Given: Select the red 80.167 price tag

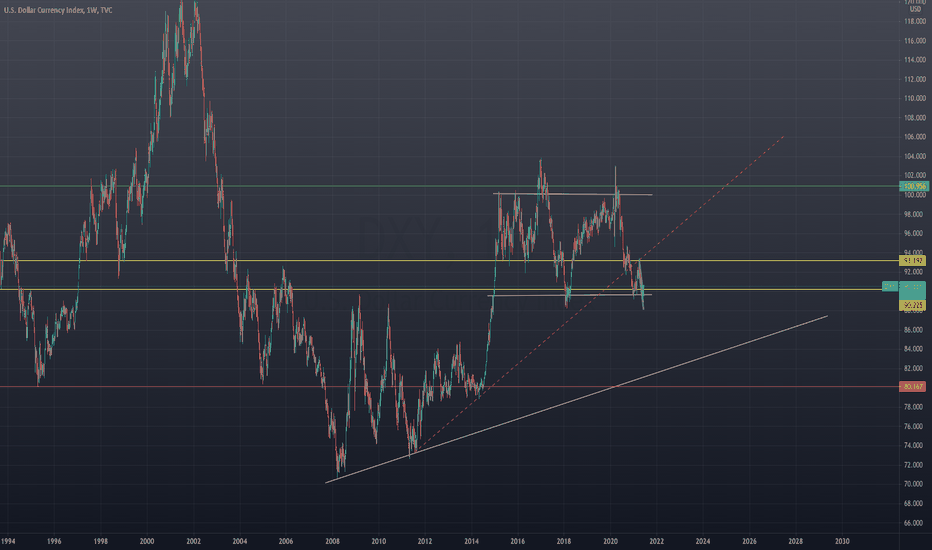Looking at the screenshot, I should coord(912,386).
